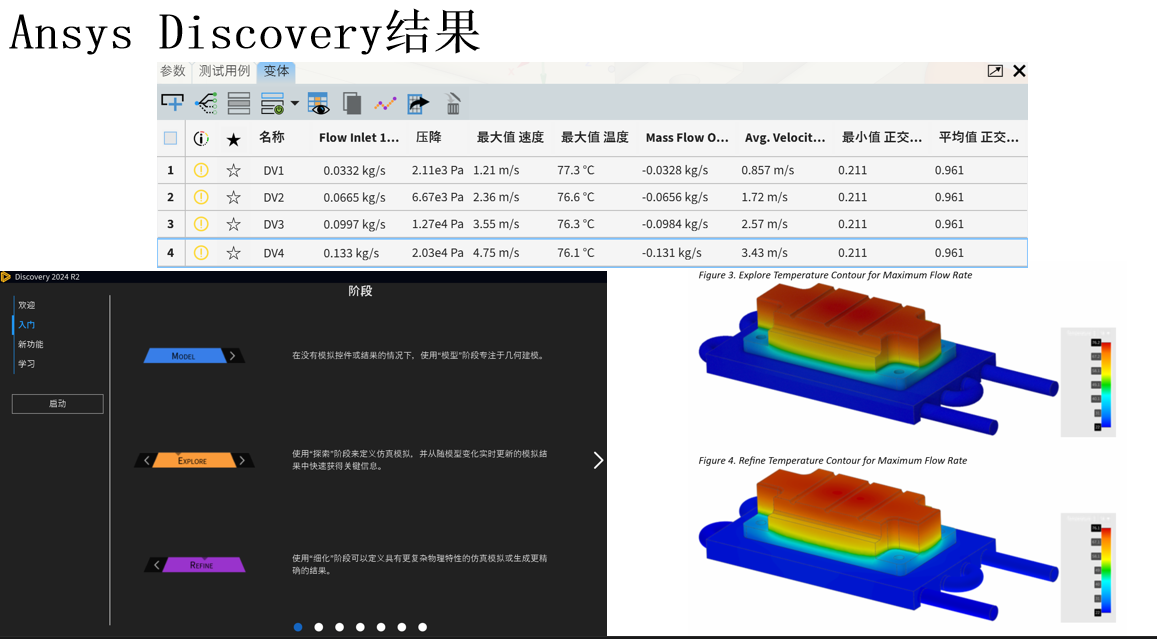Click the export table arrow icon
This screenshot has width=1157, height=639.
click(x=418, y=103)
